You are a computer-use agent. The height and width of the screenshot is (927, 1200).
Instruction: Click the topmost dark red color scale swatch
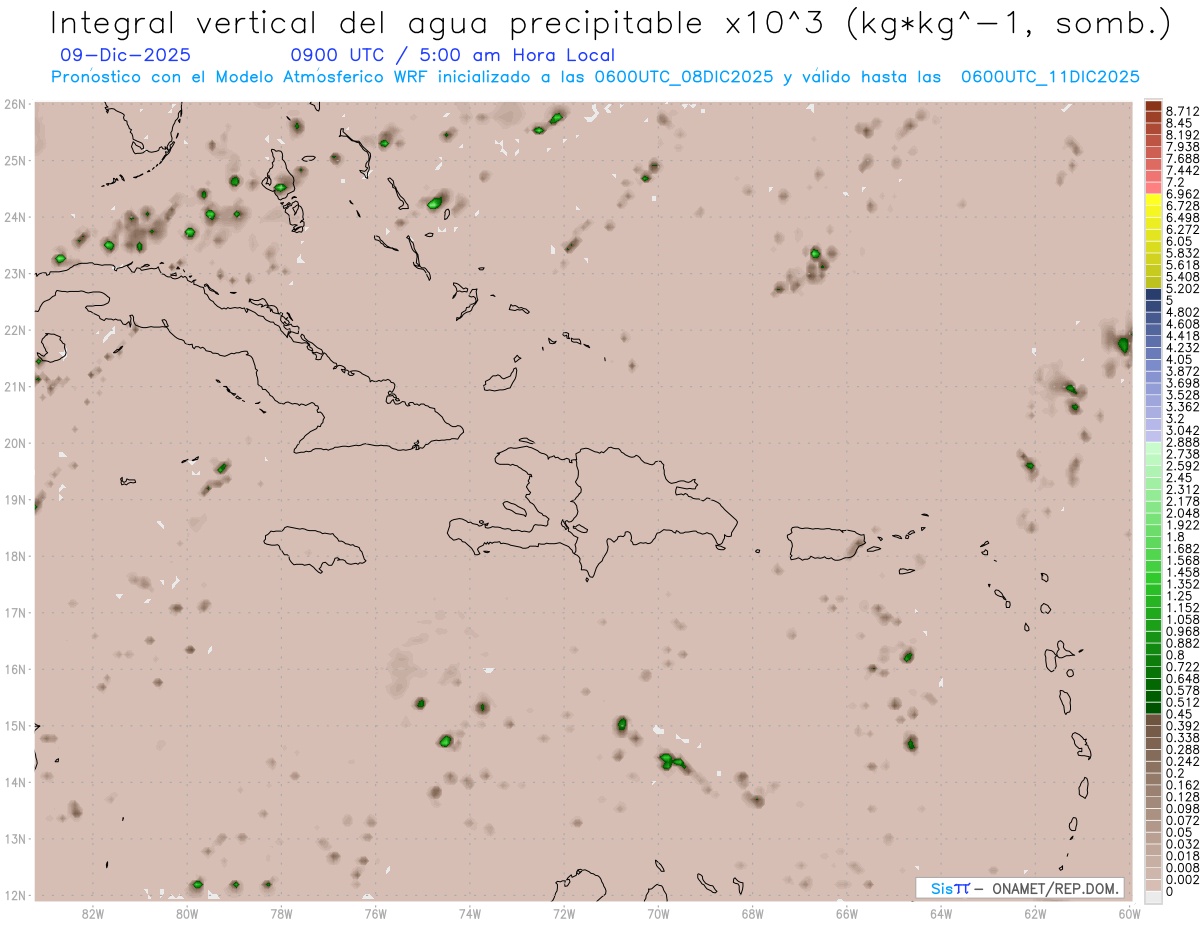tap(1153, 105)
